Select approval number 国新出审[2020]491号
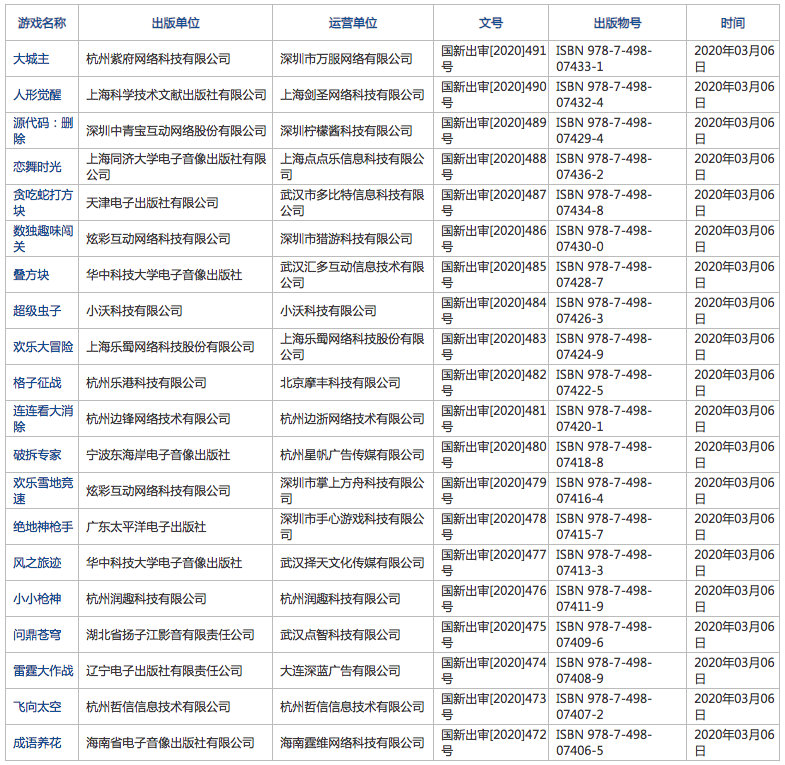785x765 pixels. click(x=494, y=59)
